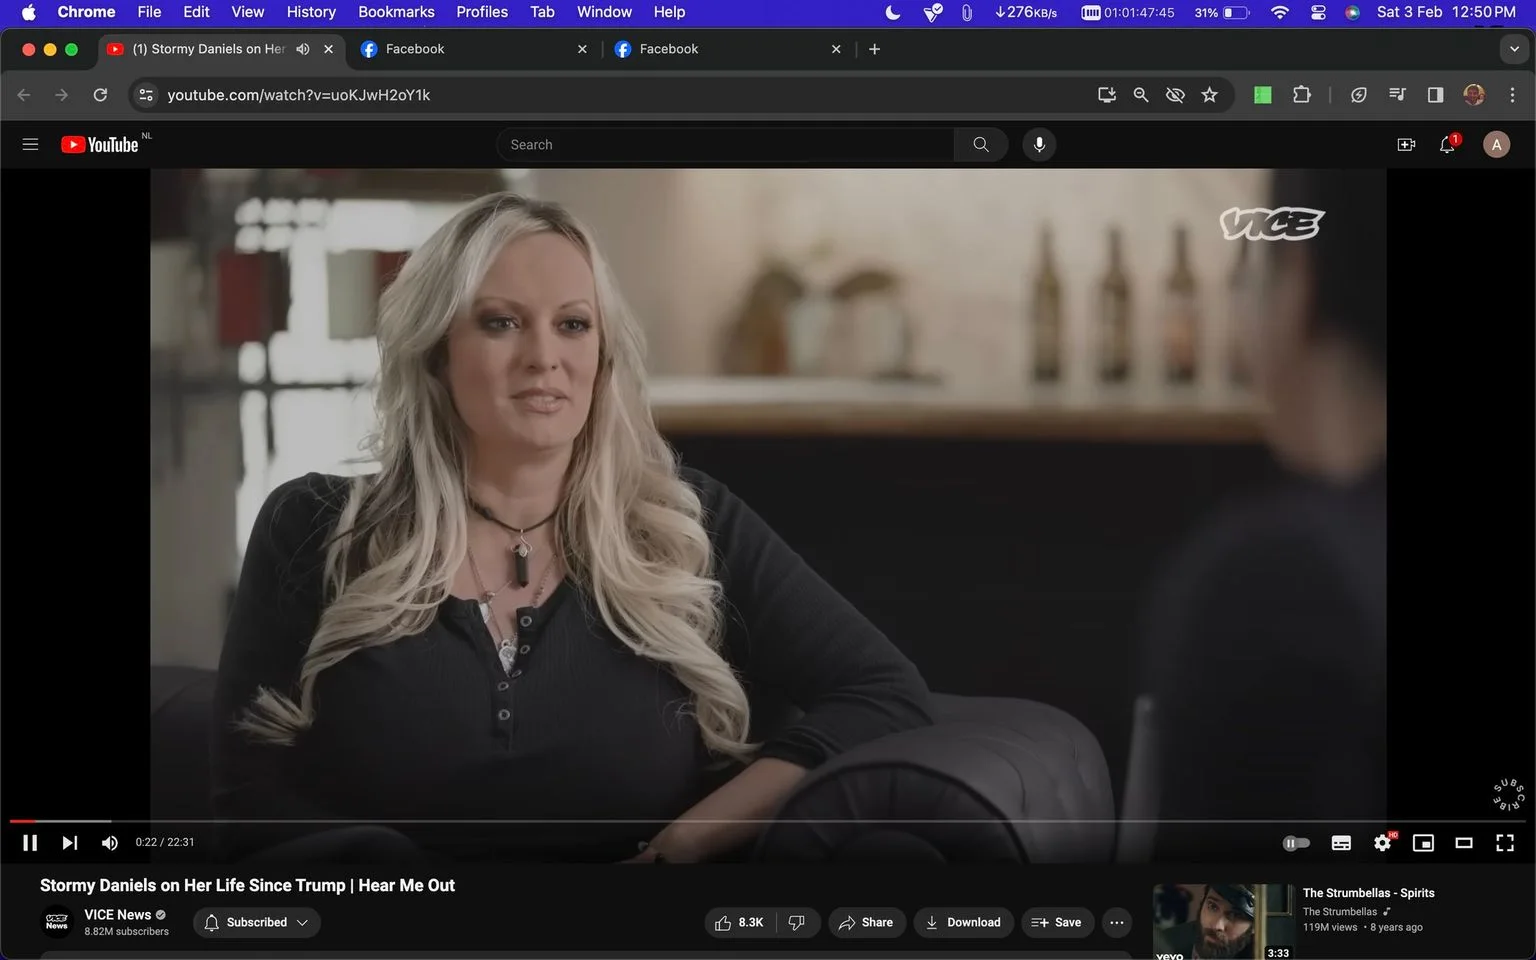Viewport: 1536px width, 960px height.
Task: Open the Extensions puzzle menu
Action: [x=1301, y=95]
